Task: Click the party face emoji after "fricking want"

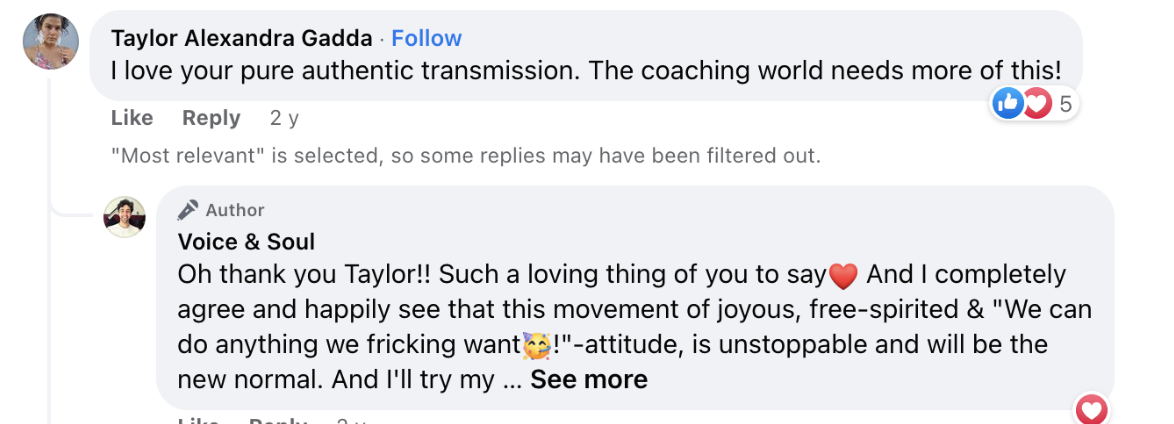Action: [535, 346]
